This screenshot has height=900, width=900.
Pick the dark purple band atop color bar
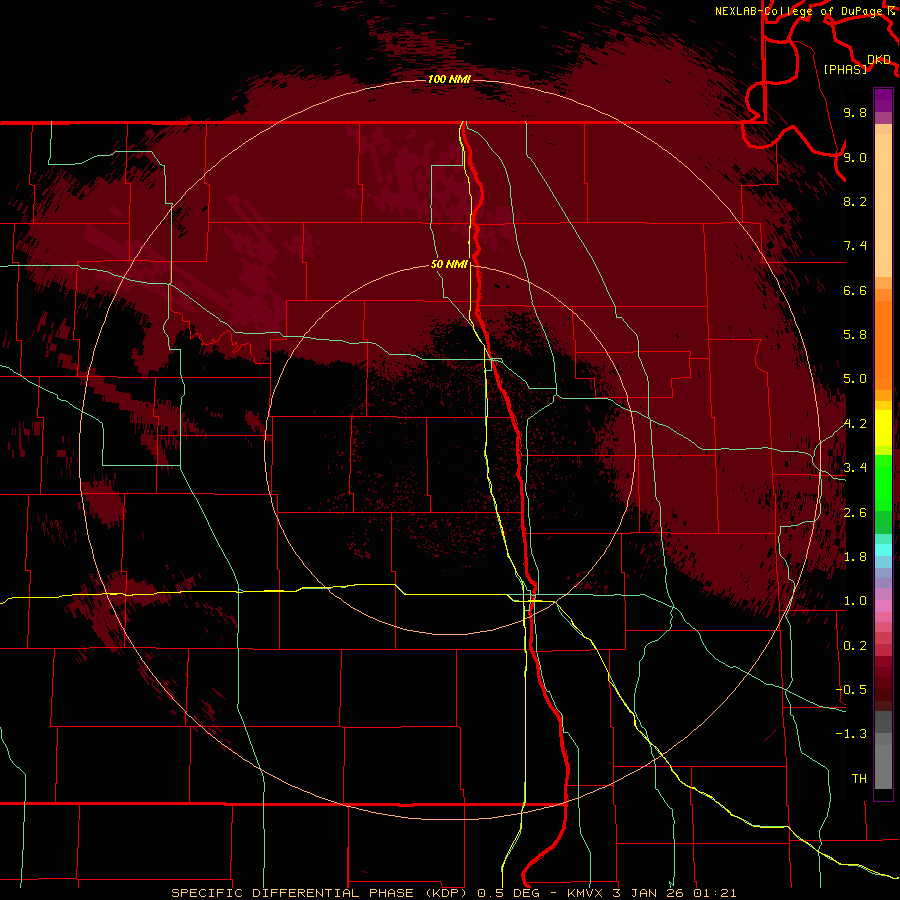tap(883, 100)
